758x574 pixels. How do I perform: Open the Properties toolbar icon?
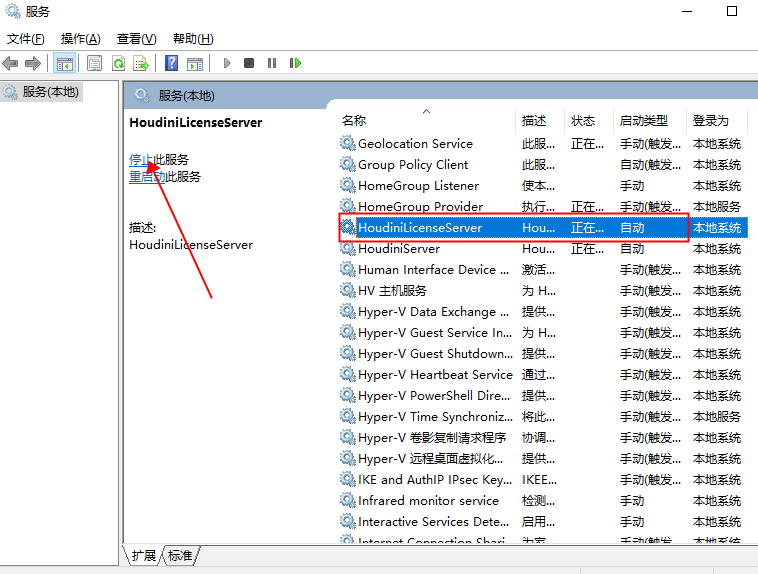[94, 63]
